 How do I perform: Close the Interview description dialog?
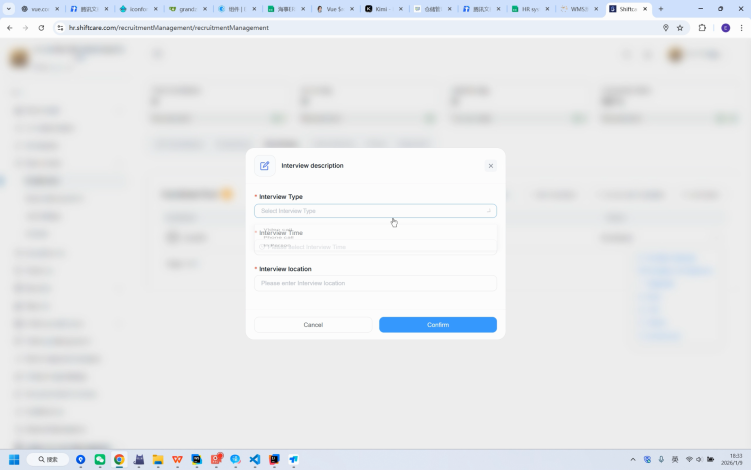click(490, 166)
